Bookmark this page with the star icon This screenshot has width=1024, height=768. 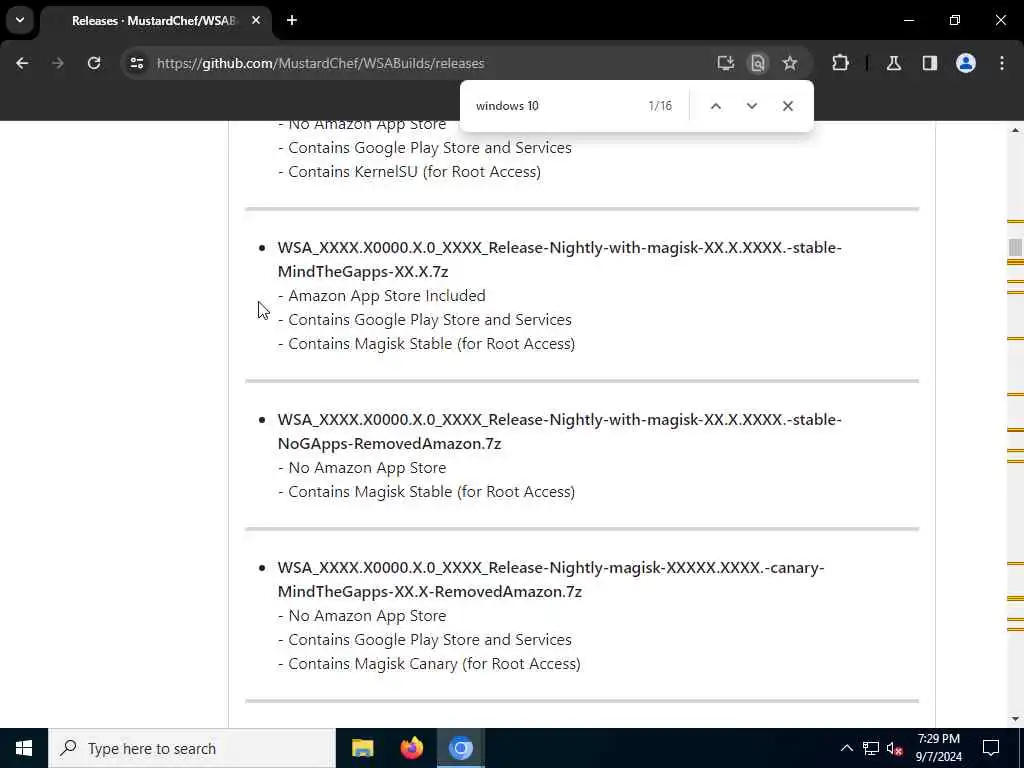(790, 63)
